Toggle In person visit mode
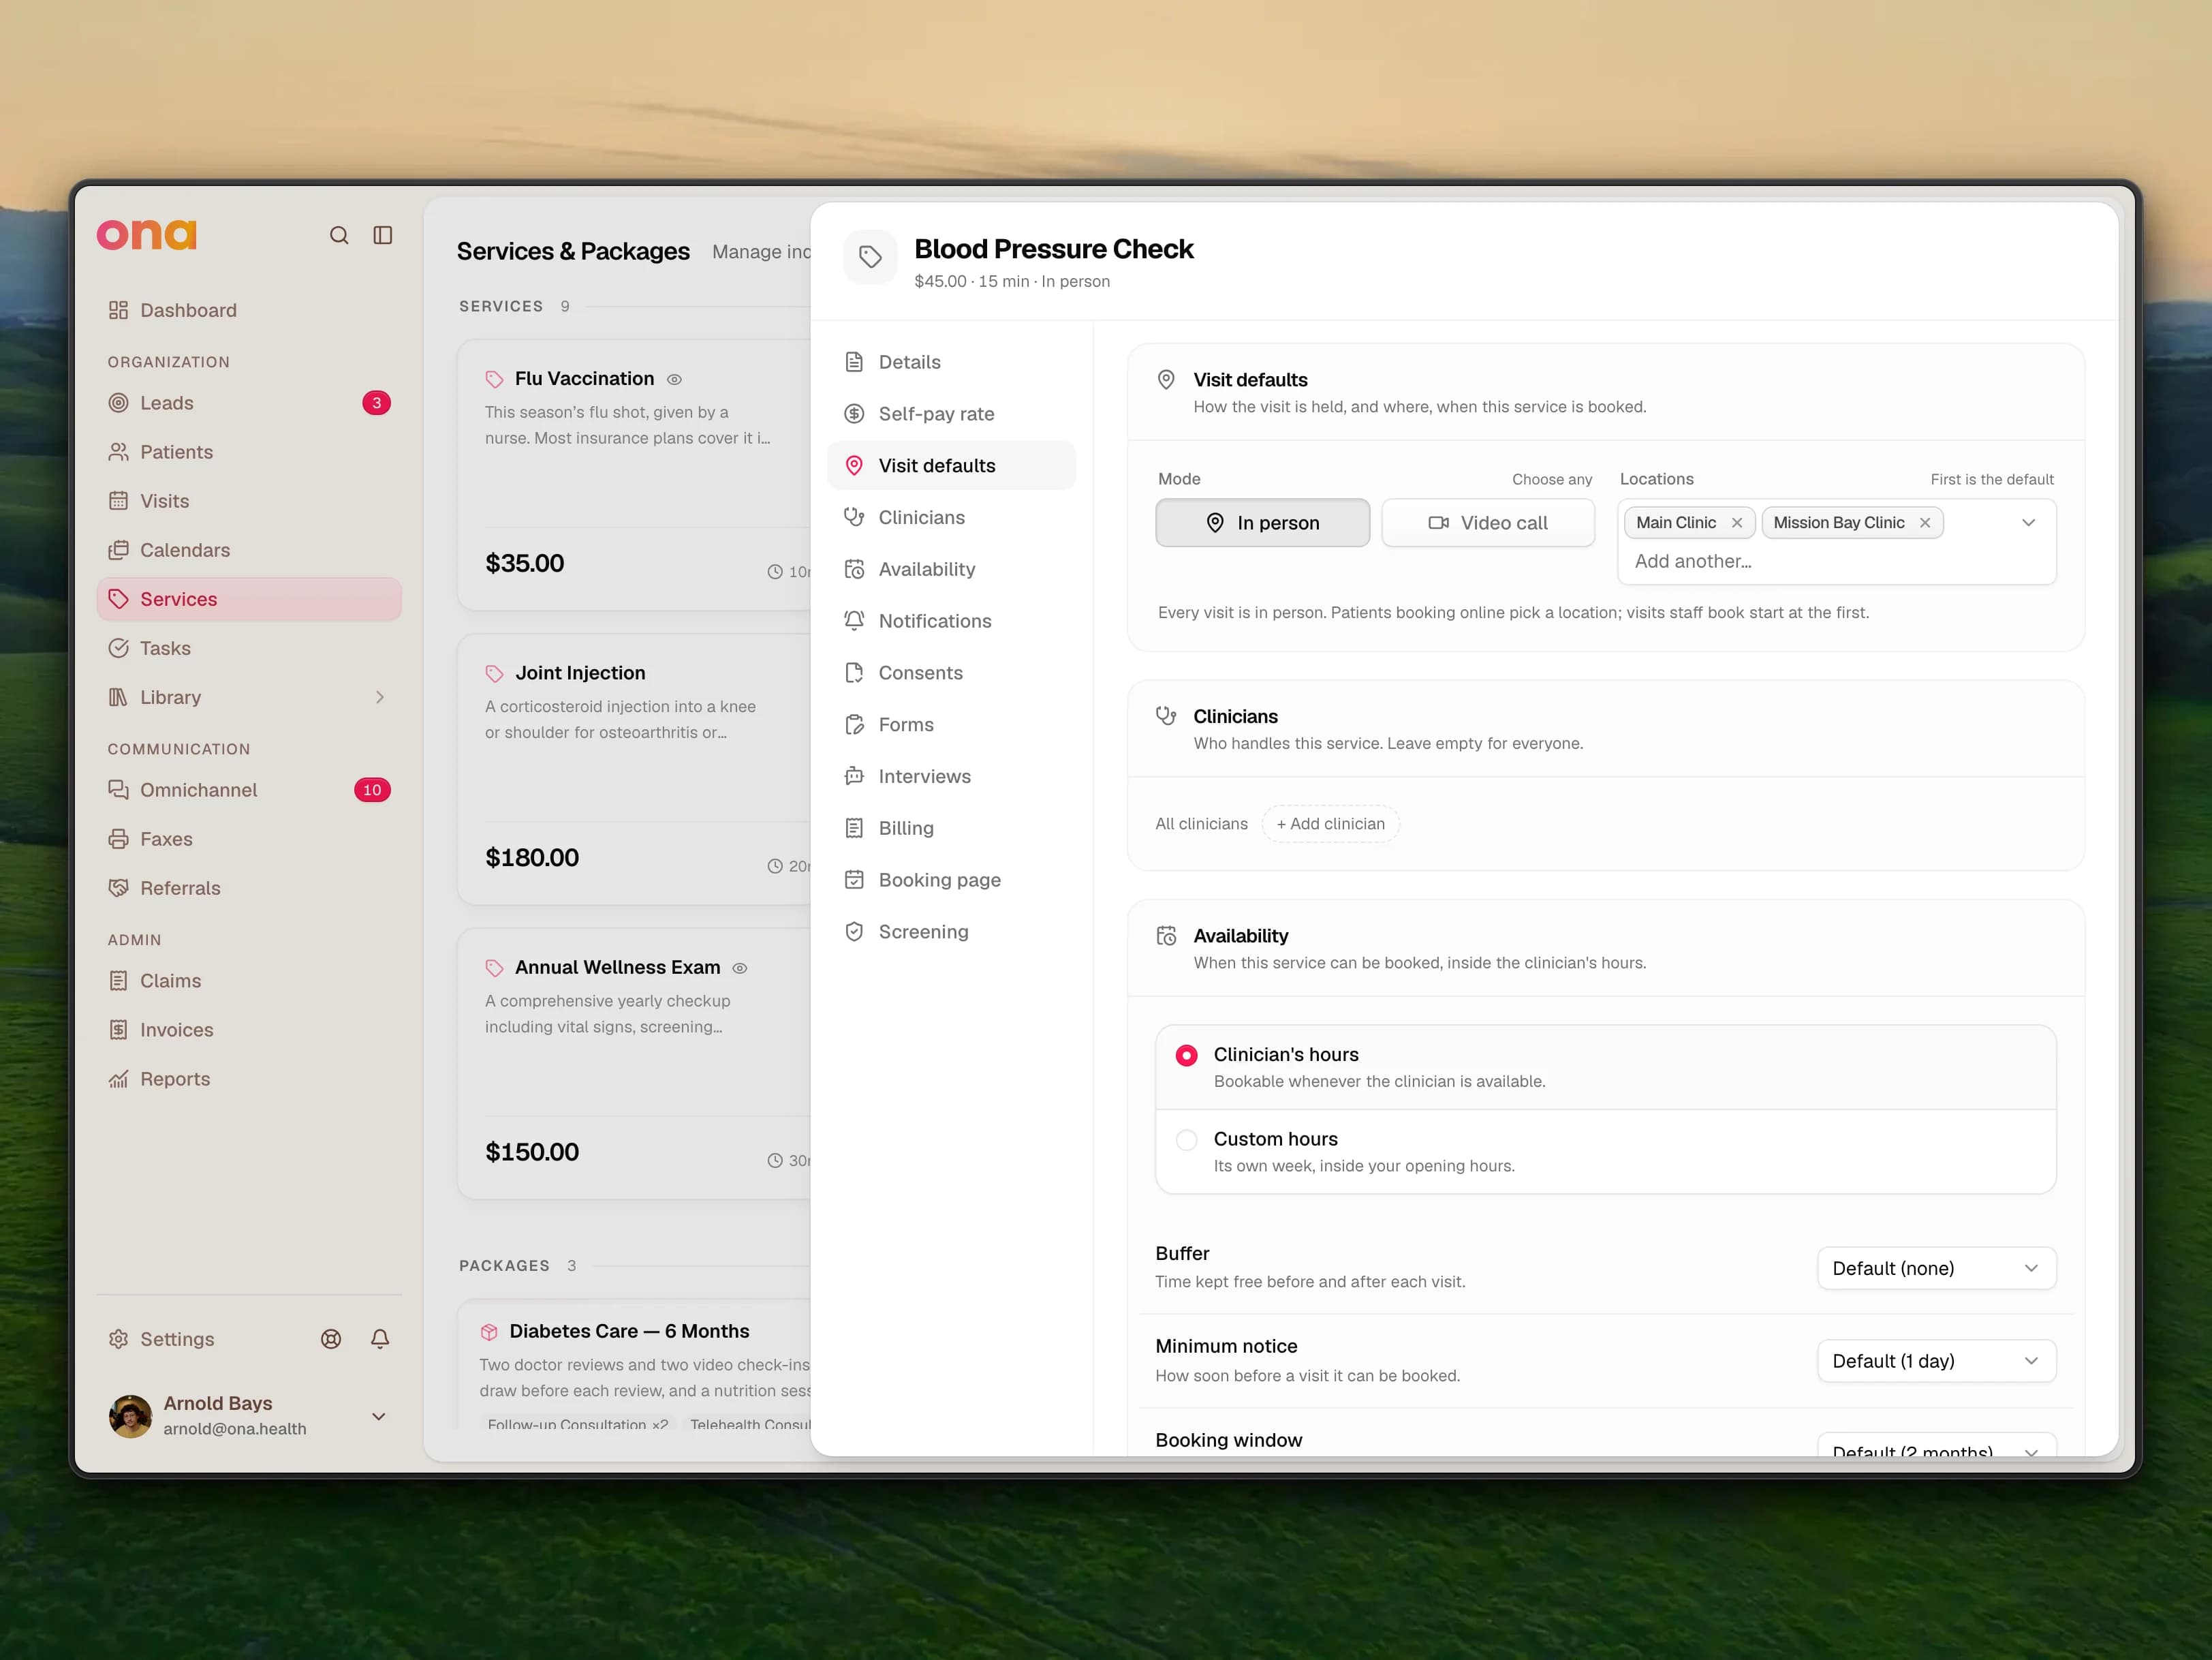 coord(1263,523)
